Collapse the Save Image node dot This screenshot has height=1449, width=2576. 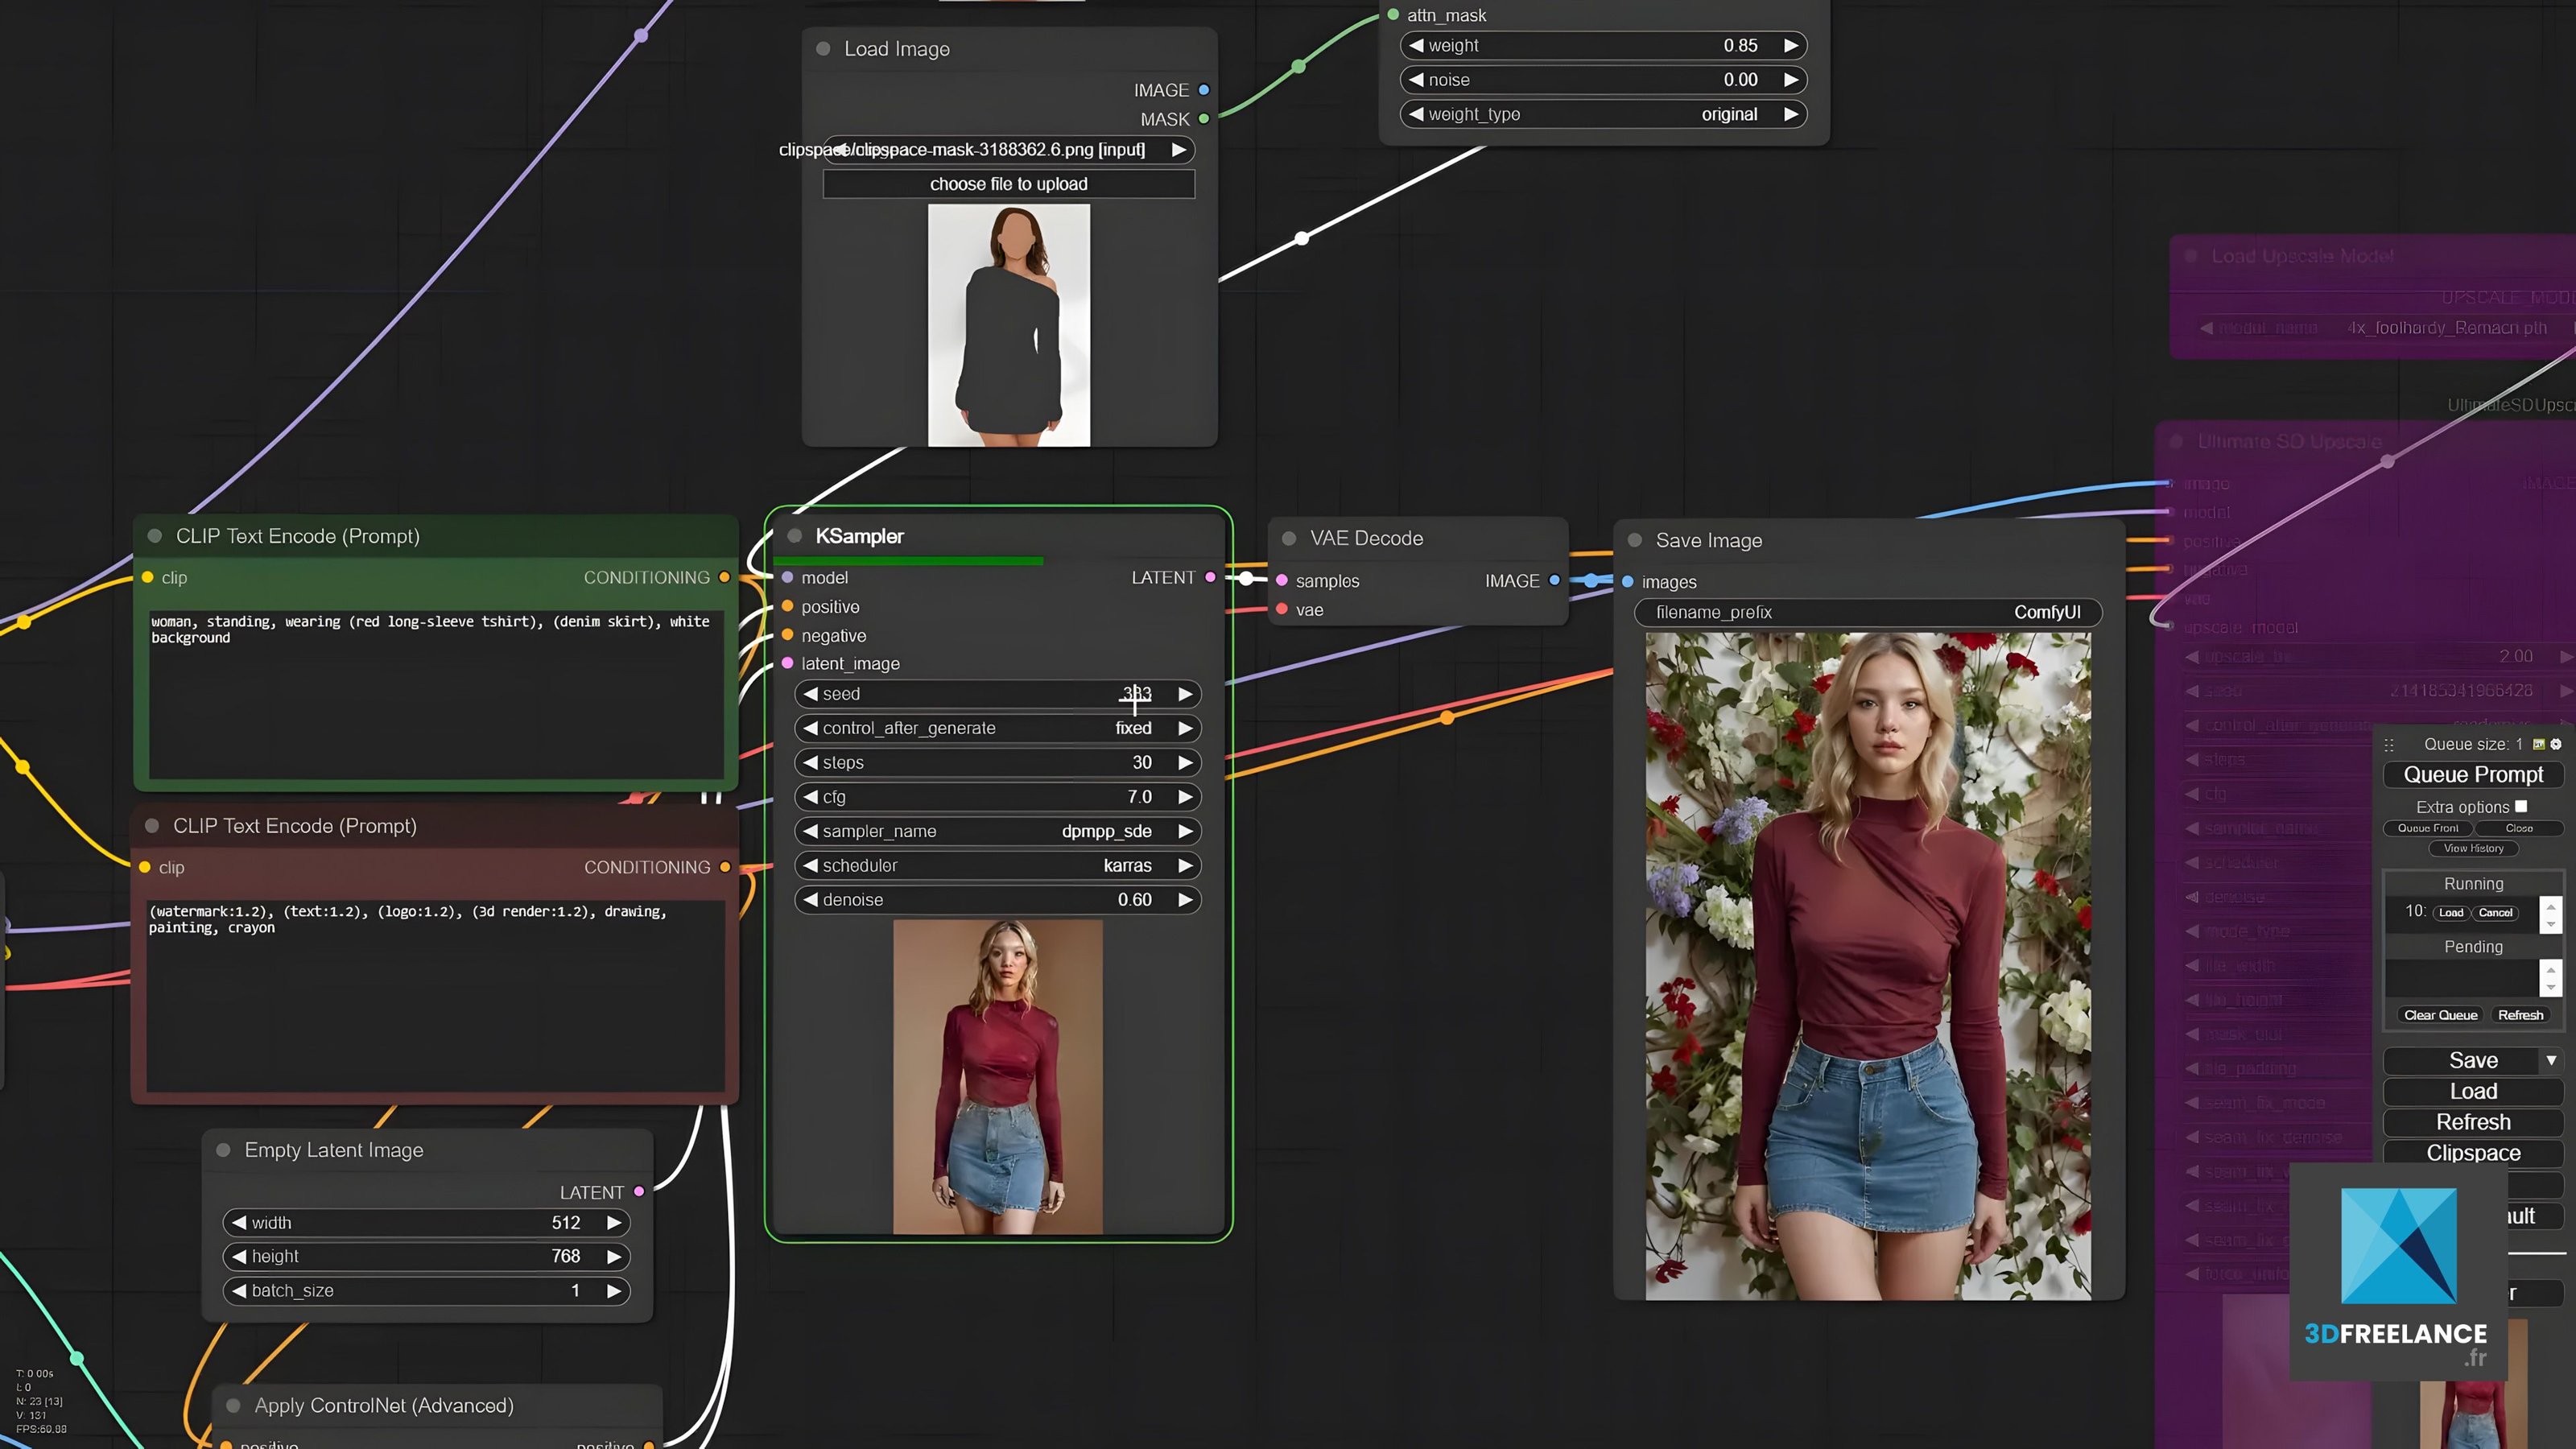coord(1635,540)
